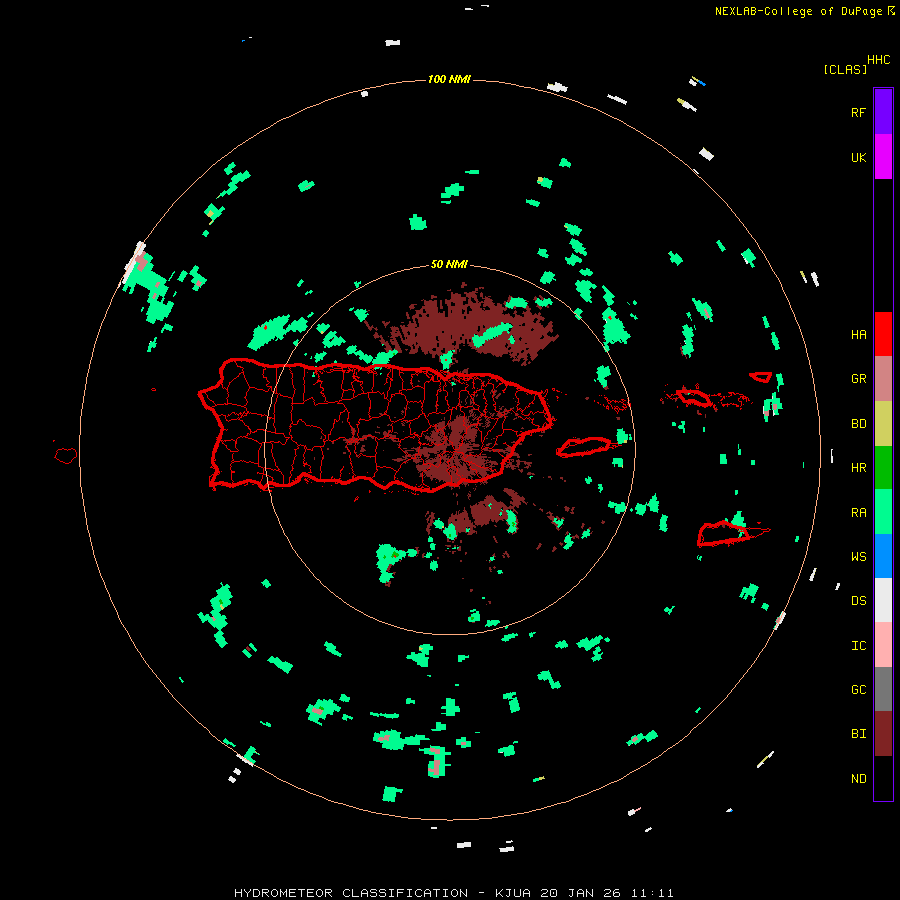Click the HHC product label
This screenshot has width=900, height=900.
pyautogui.click(x=878, y=60)
